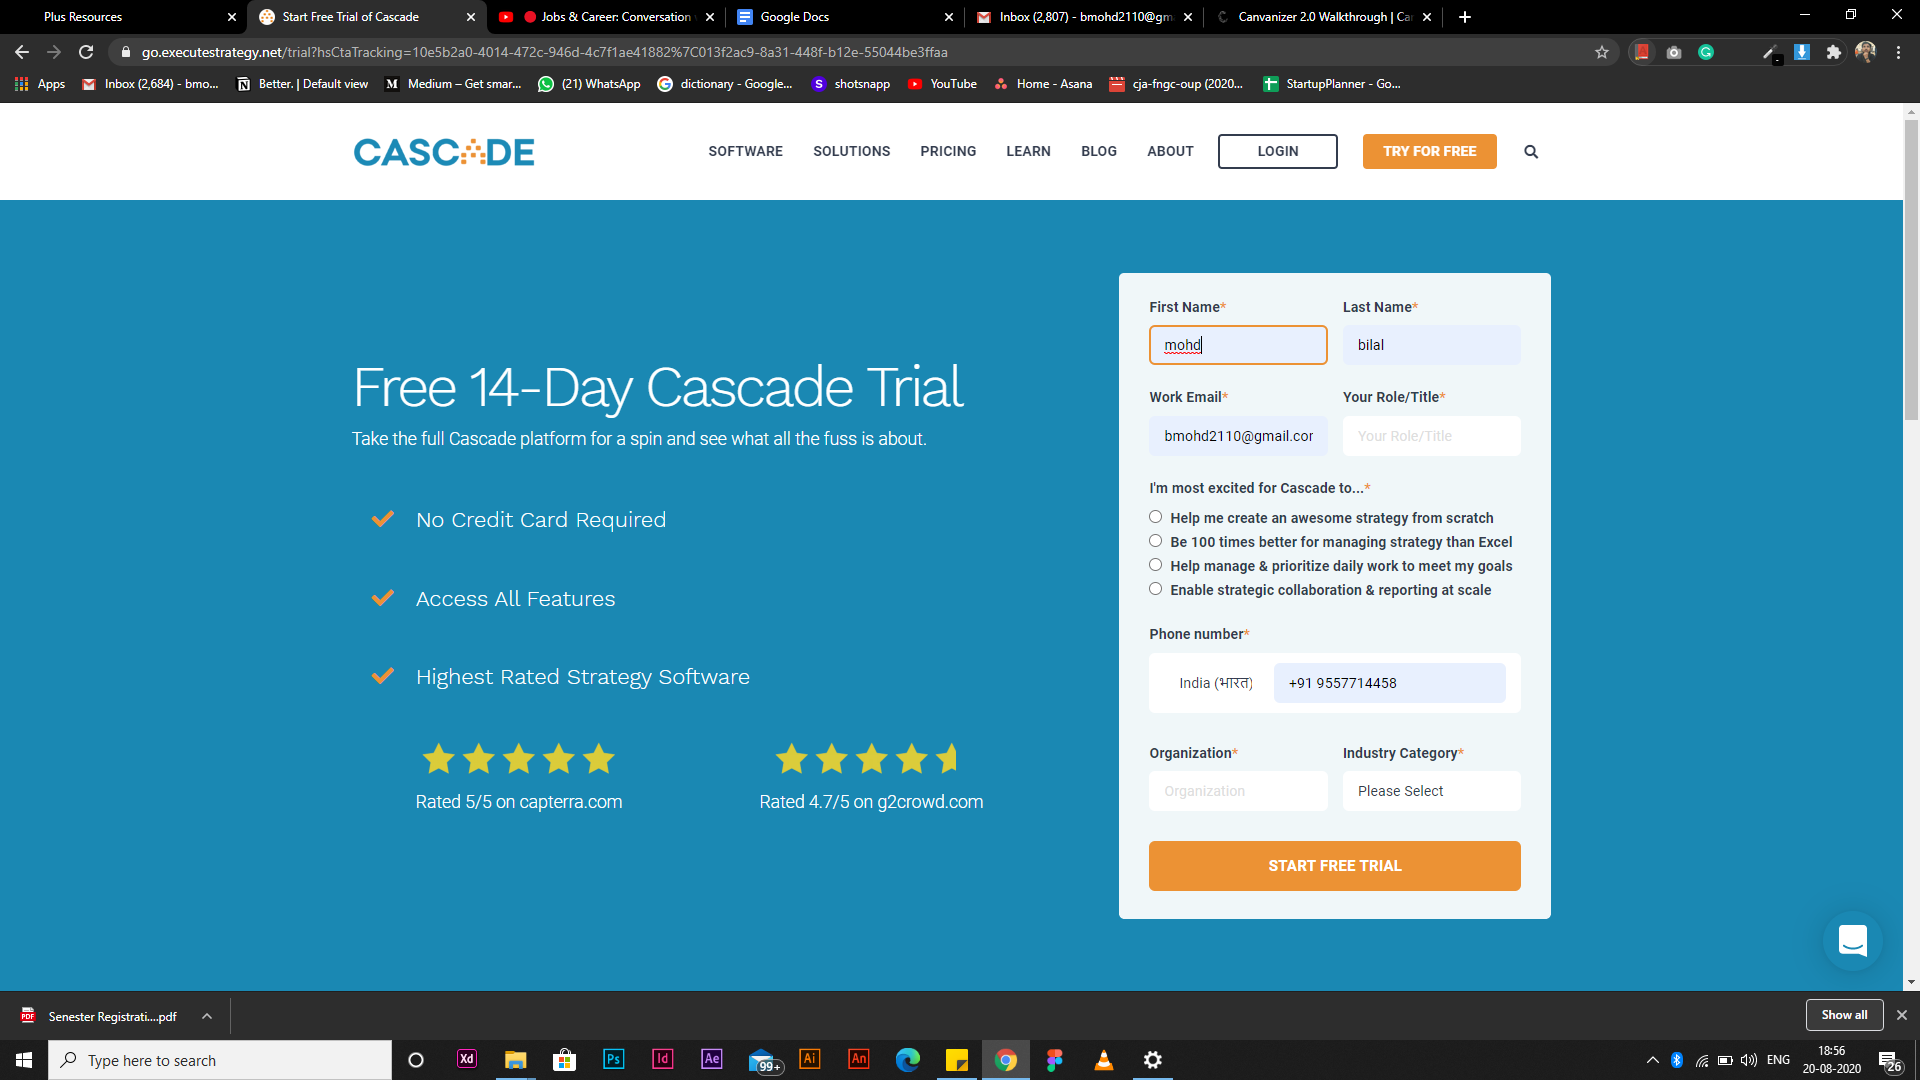1920x1080 pixels.
Task: Visit the BLOG page
Action: (1098, 152)
